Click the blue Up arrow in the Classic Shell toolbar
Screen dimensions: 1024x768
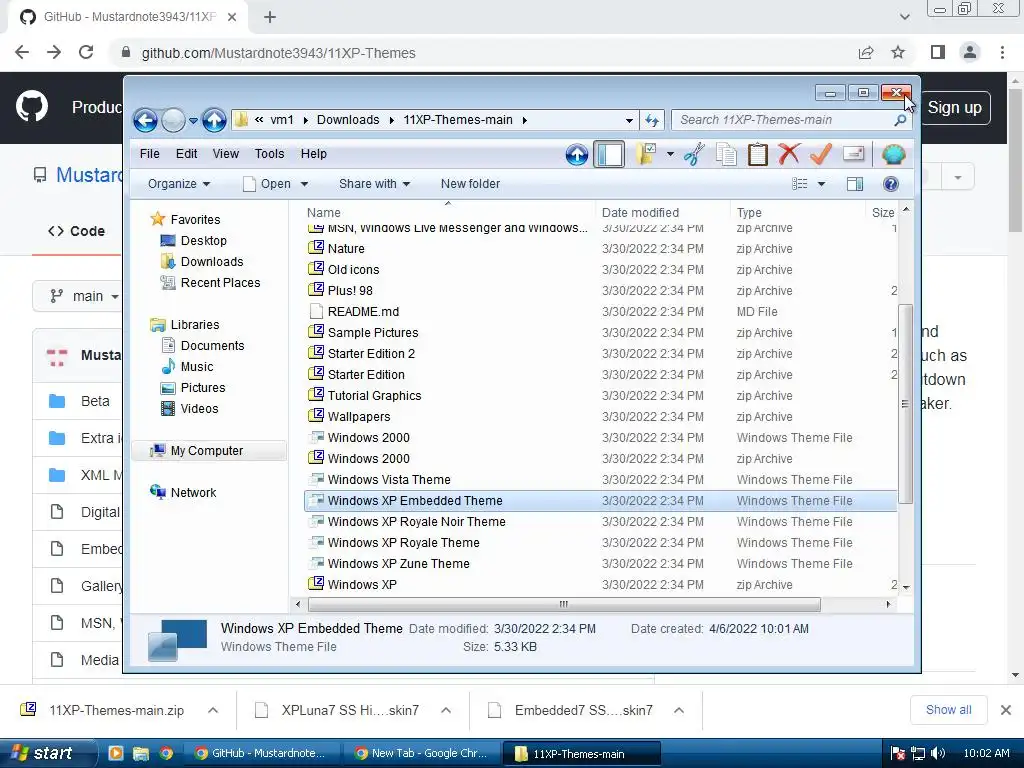pos(577,155)
